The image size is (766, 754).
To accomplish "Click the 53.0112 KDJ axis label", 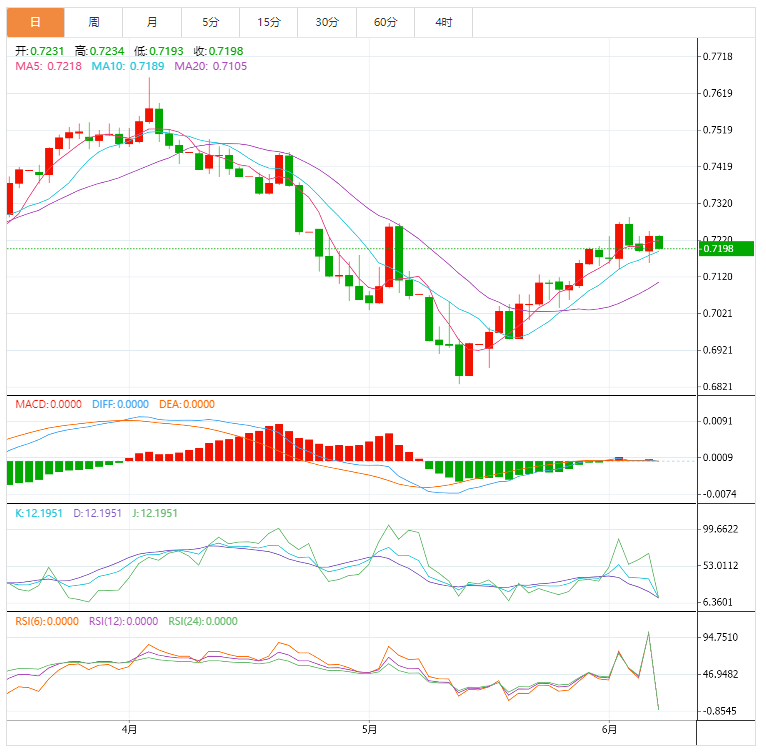I will click(720, 566).
